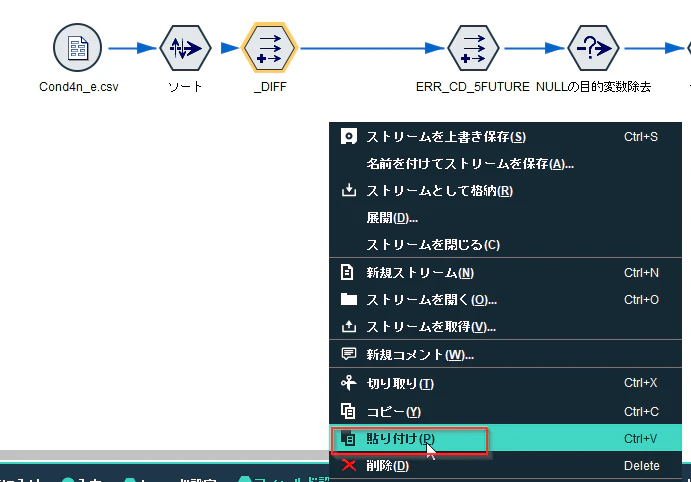Select the ソート sort node
The image size is (691, 482).
coord(186,48)
